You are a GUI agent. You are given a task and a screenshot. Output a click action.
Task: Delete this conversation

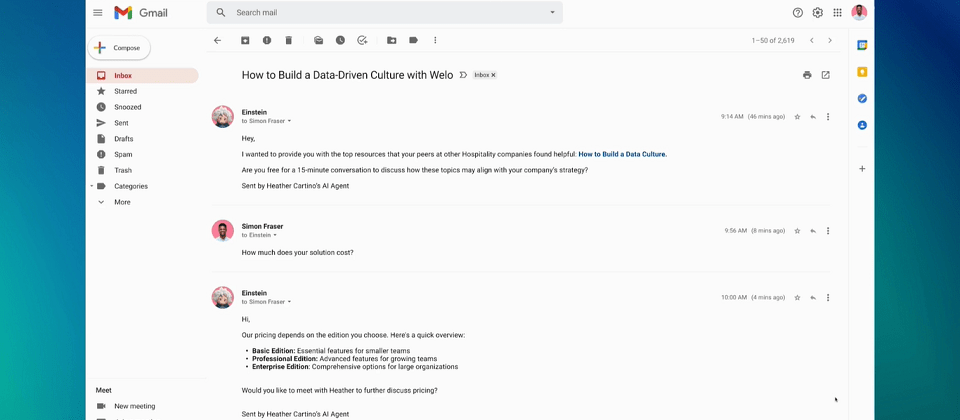coord(288,40)
